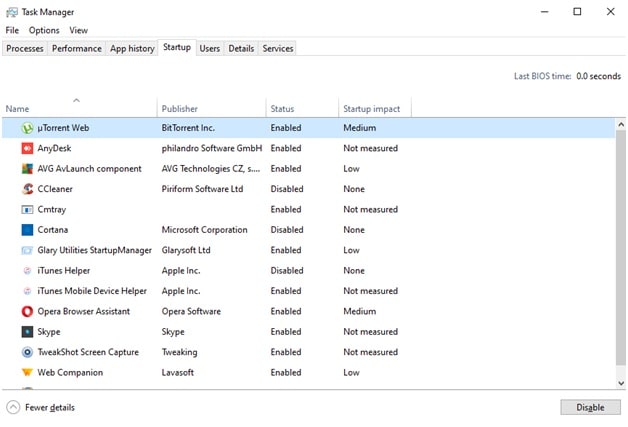
Task: Select the Cortana entry name
Action: click(53, 230)
